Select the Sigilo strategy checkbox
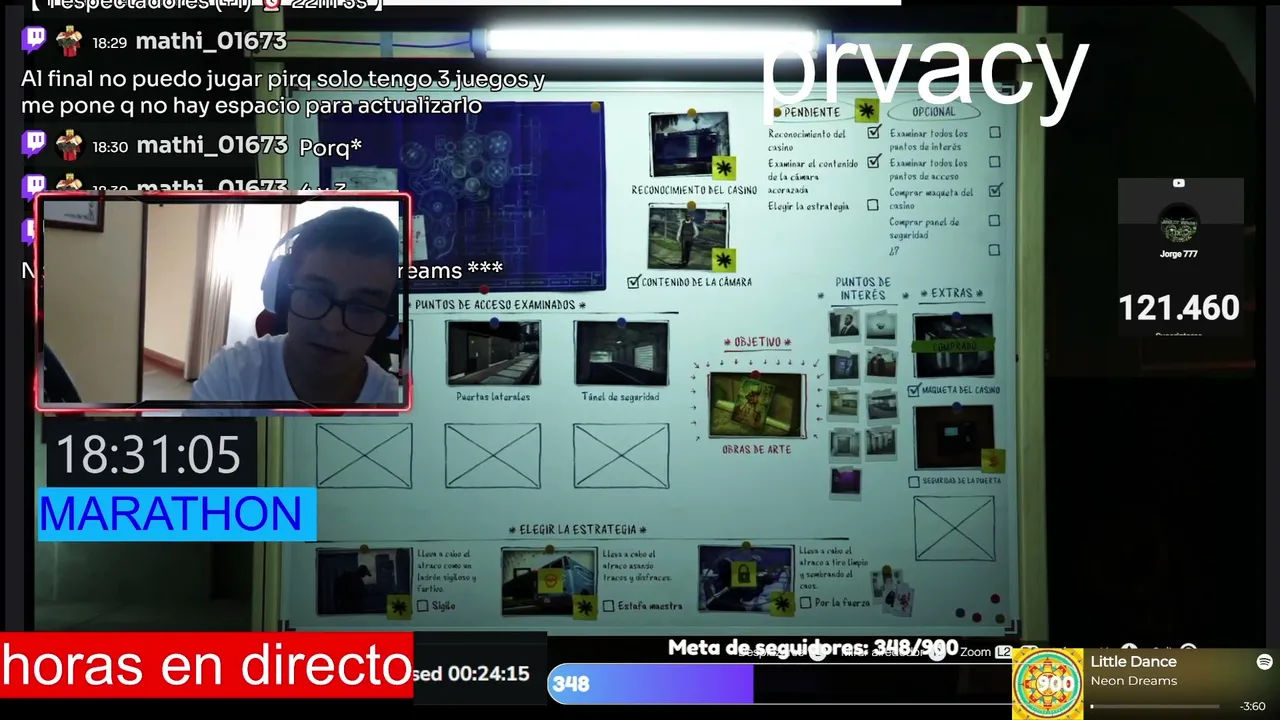The image size is (1280, 720). coord(423,605)
